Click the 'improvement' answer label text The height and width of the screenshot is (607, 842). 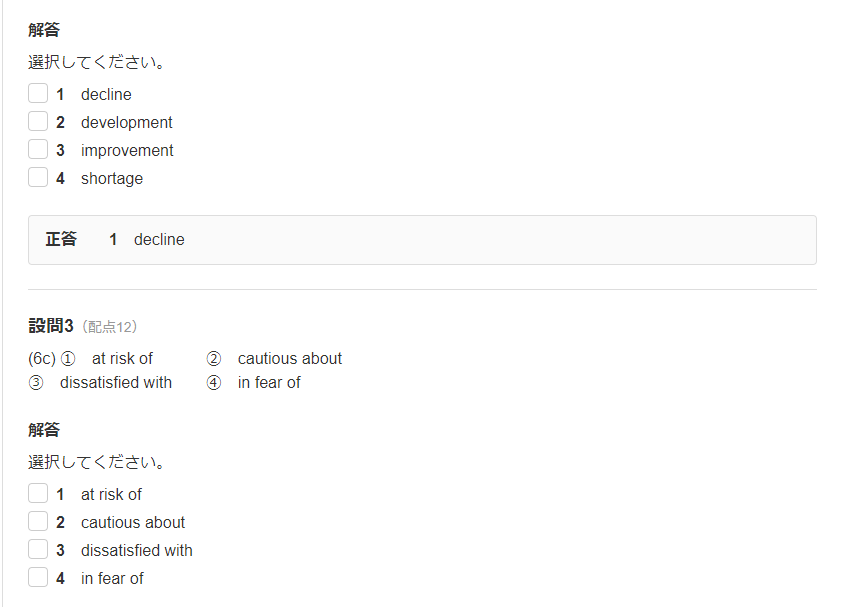coord(127,150)
